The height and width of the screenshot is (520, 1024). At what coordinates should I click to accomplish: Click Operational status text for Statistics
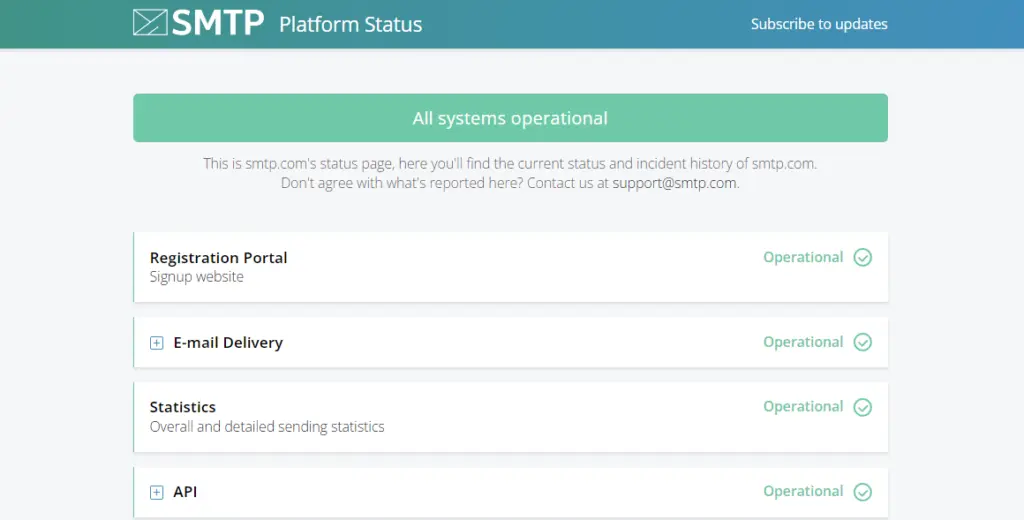tap(803, 407)
